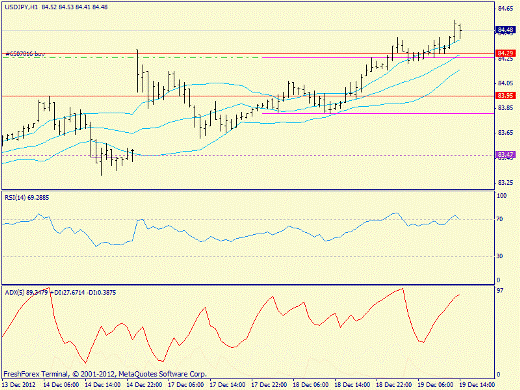This screenshot has height=390, width=520.
Task: Click the 100 level on RSI scale
Action: point(502,196)
